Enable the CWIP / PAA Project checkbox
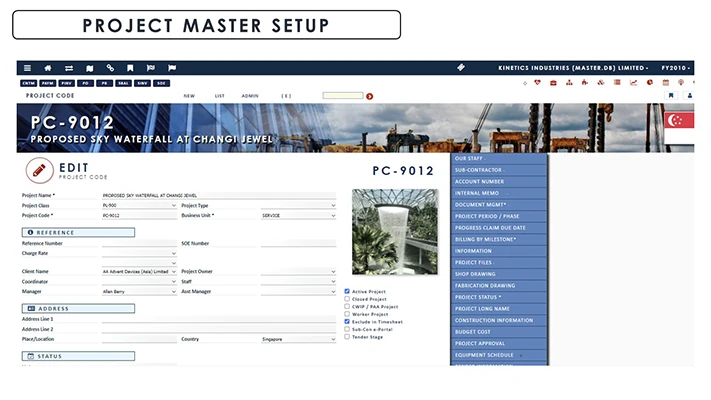 pos(347,306)
